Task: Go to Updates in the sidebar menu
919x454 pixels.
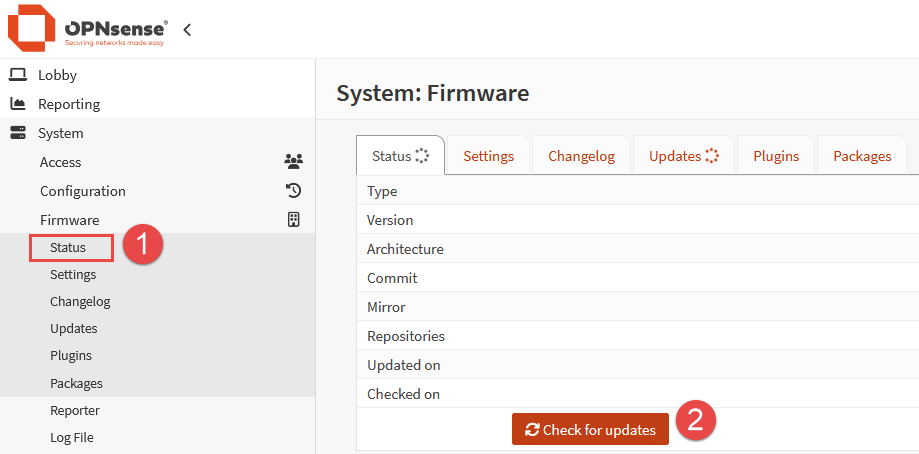Action: (x=74, y=328)
